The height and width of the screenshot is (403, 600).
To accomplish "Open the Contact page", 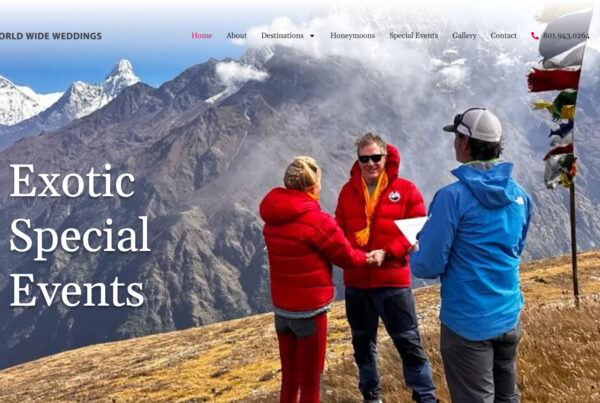I will (x=503, y=36).
